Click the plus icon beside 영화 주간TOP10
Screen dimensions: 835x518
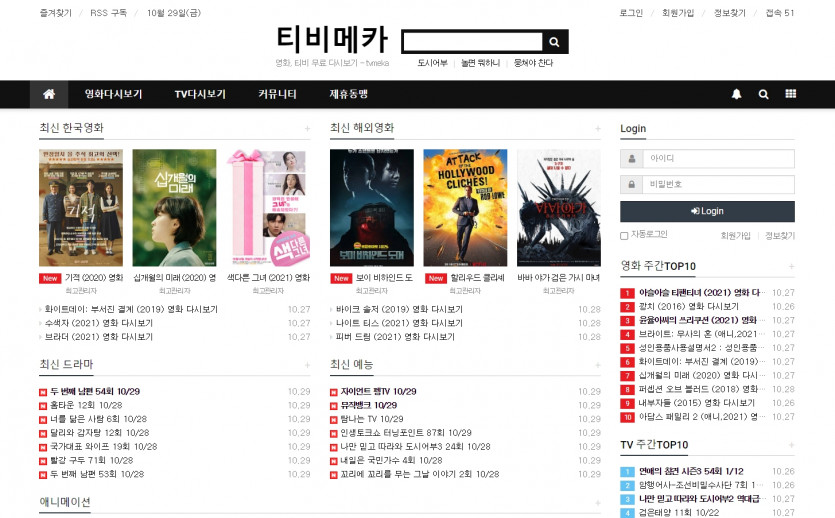[x=791, y=267]
